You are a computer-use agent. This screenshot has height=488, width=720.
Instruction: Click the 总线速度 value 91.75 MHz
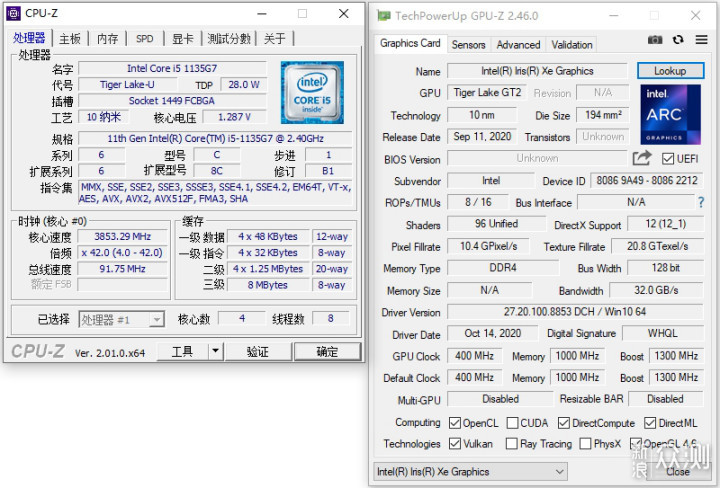[x=123, y=269]
